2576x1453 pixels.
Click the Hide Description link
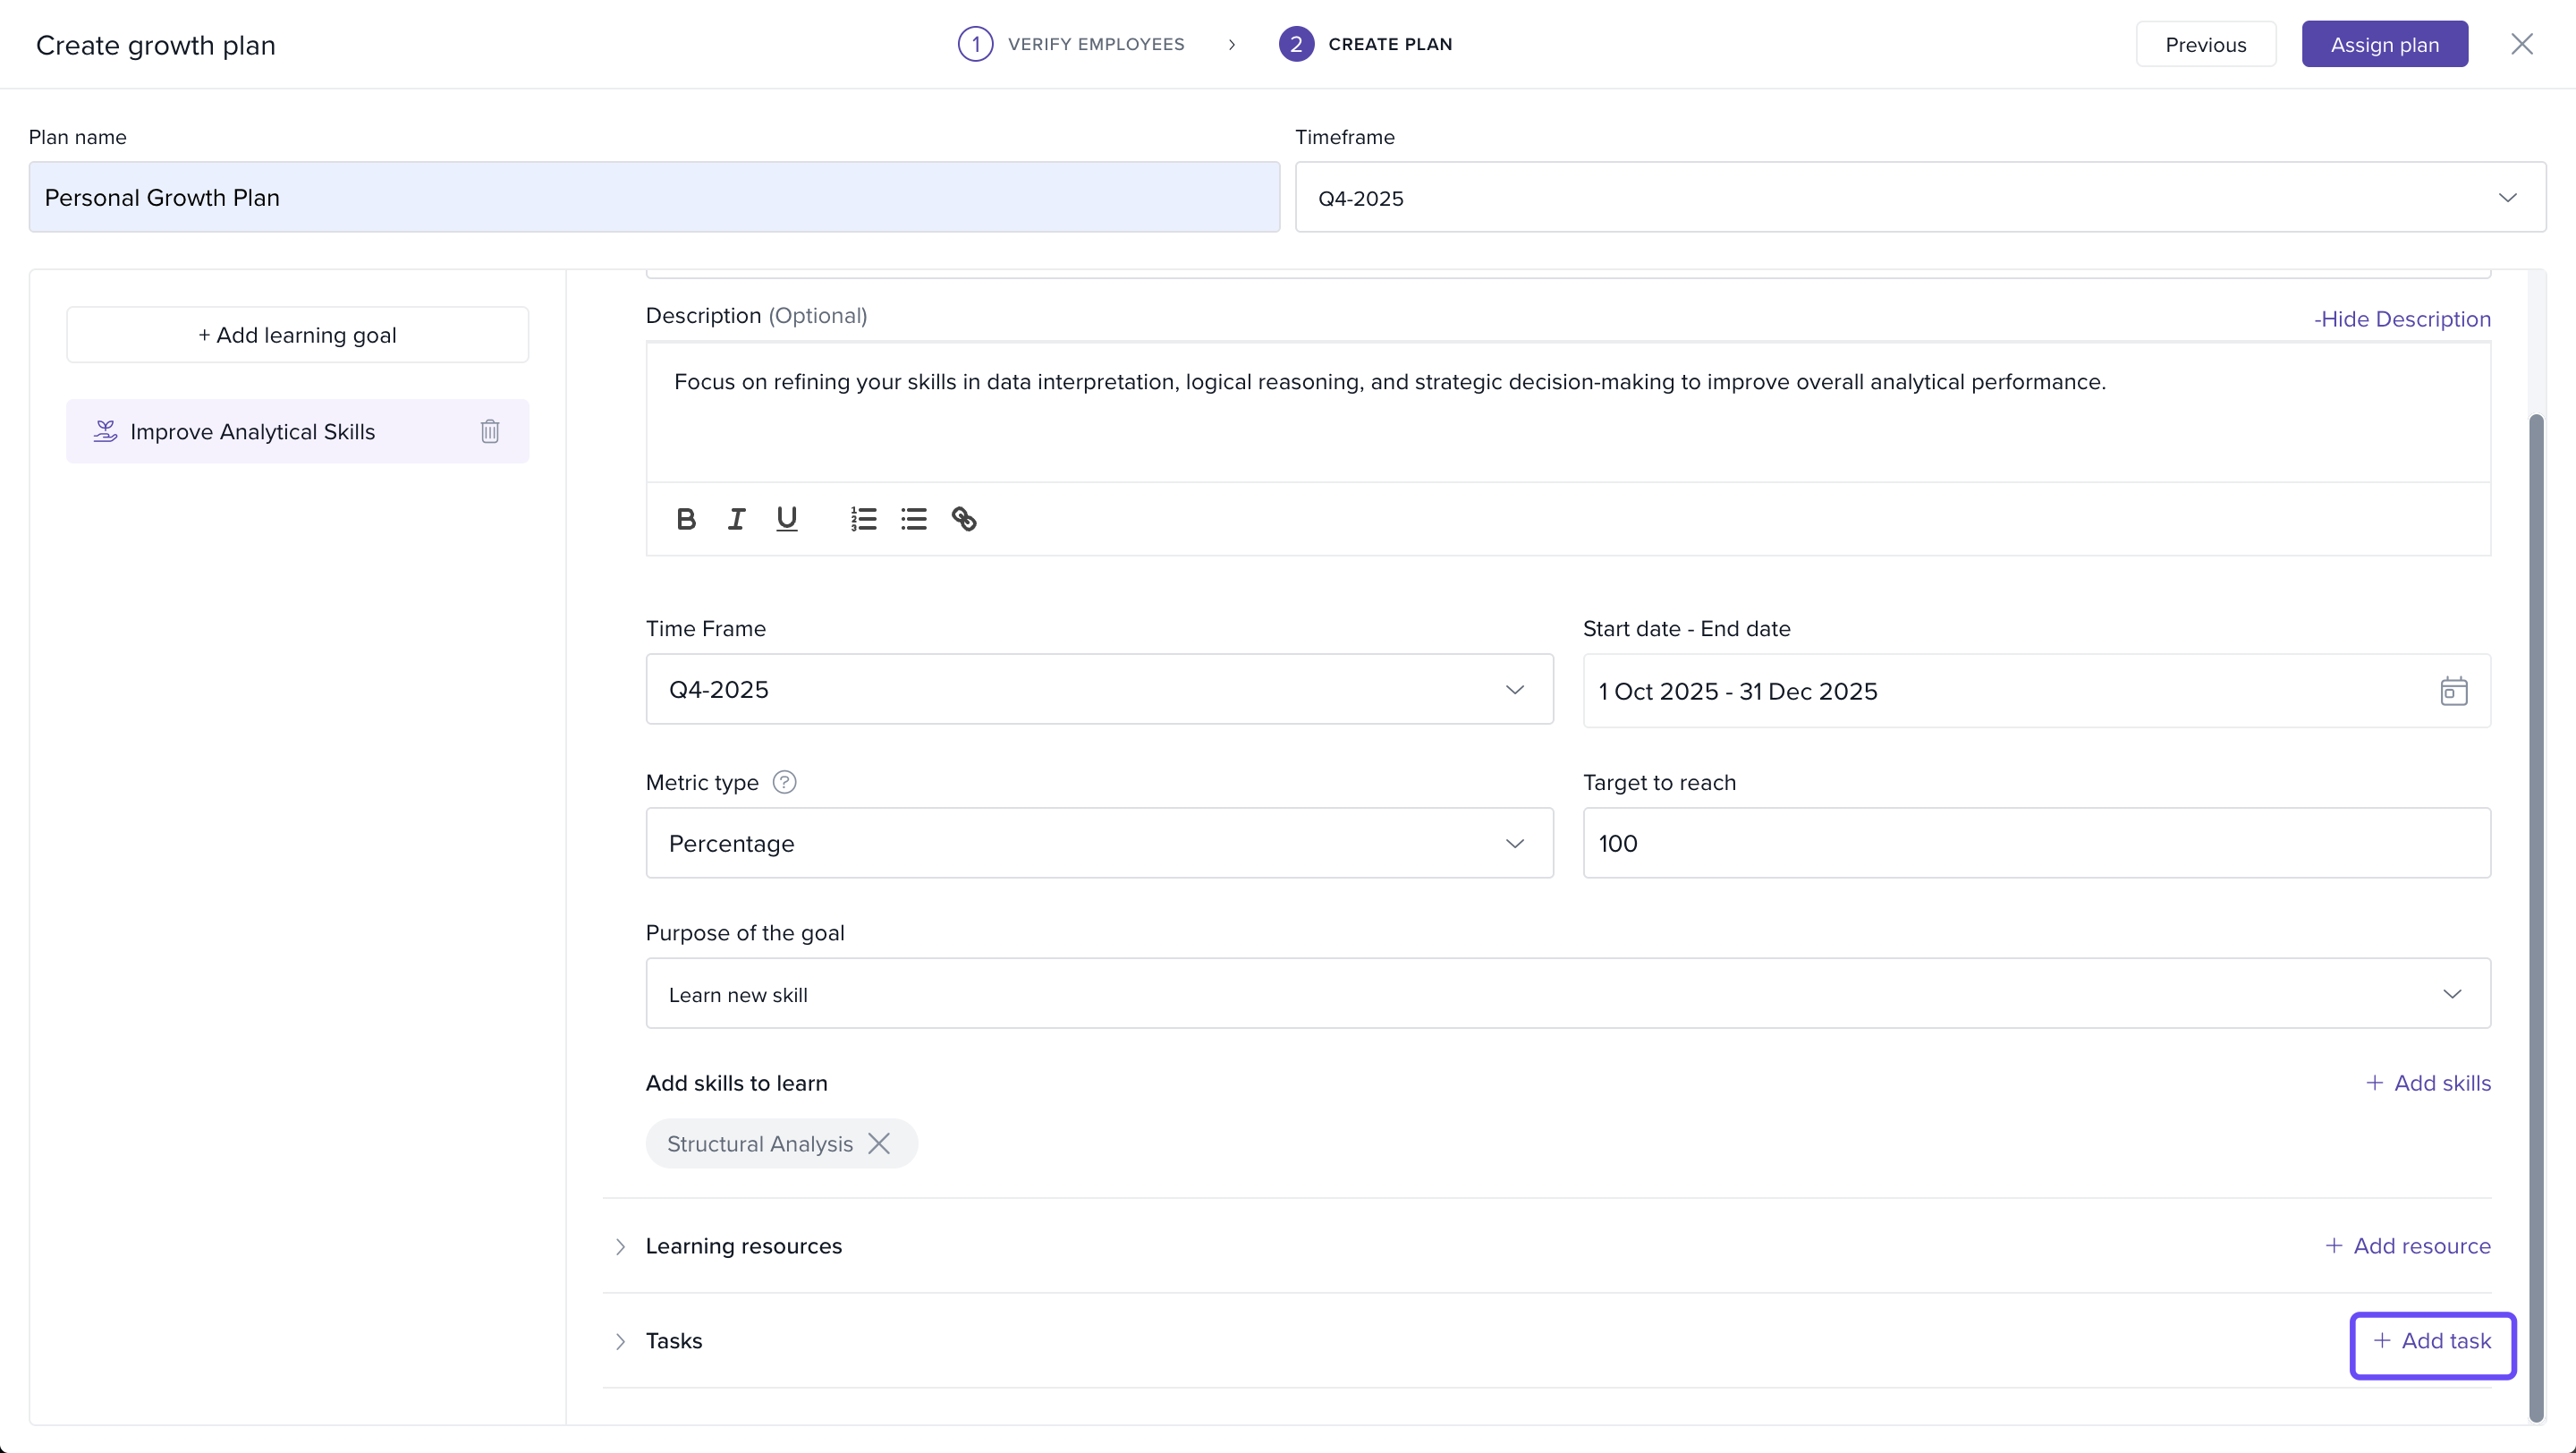point(2402,319)
